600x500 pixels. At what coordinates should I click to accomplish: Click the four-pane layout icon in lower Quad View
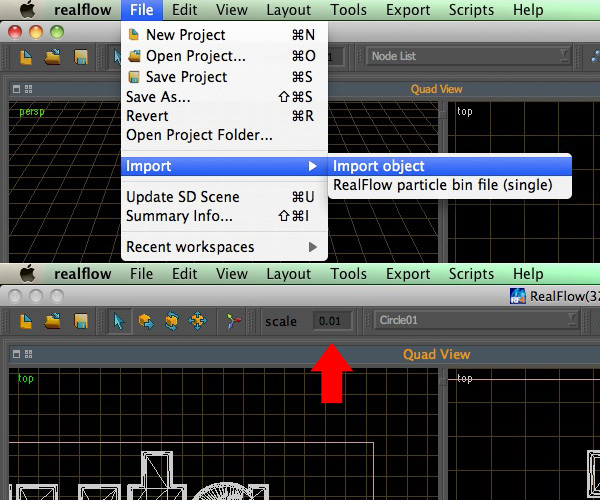point(28,354)
